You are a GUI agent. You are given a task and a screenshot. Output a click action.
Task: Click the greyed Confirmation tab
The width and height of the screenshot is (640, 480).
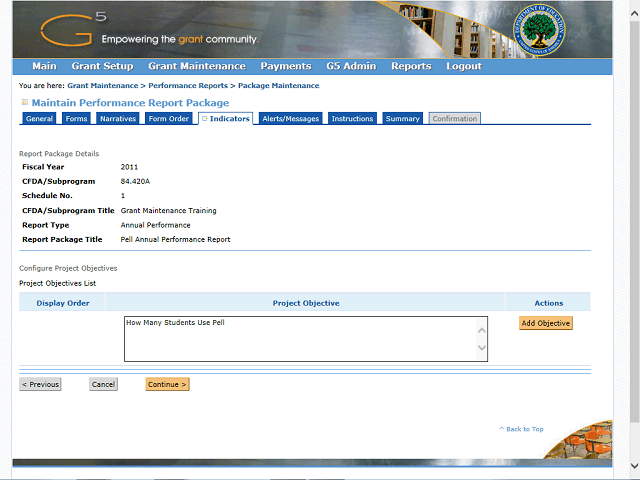455,118
